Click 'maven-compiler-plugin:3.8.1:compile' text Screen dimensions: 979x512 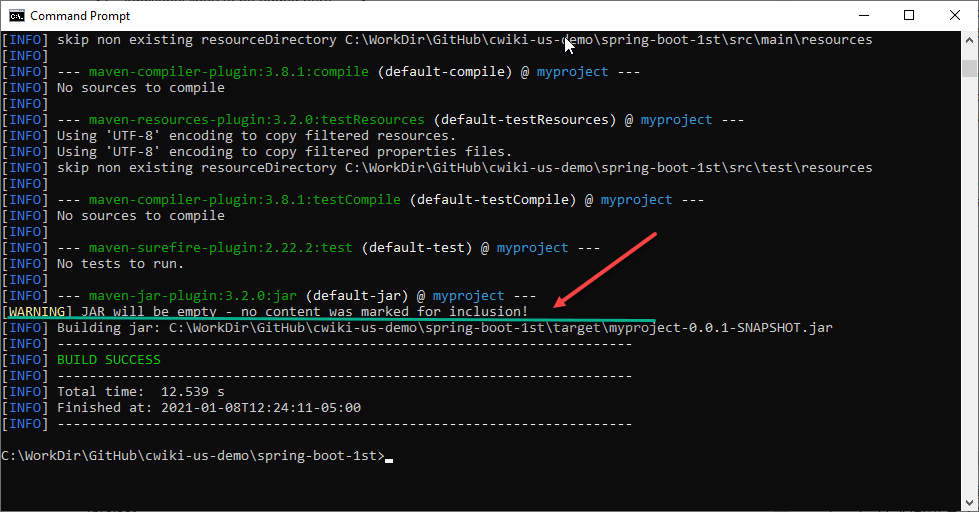click(x=229, y=72)
